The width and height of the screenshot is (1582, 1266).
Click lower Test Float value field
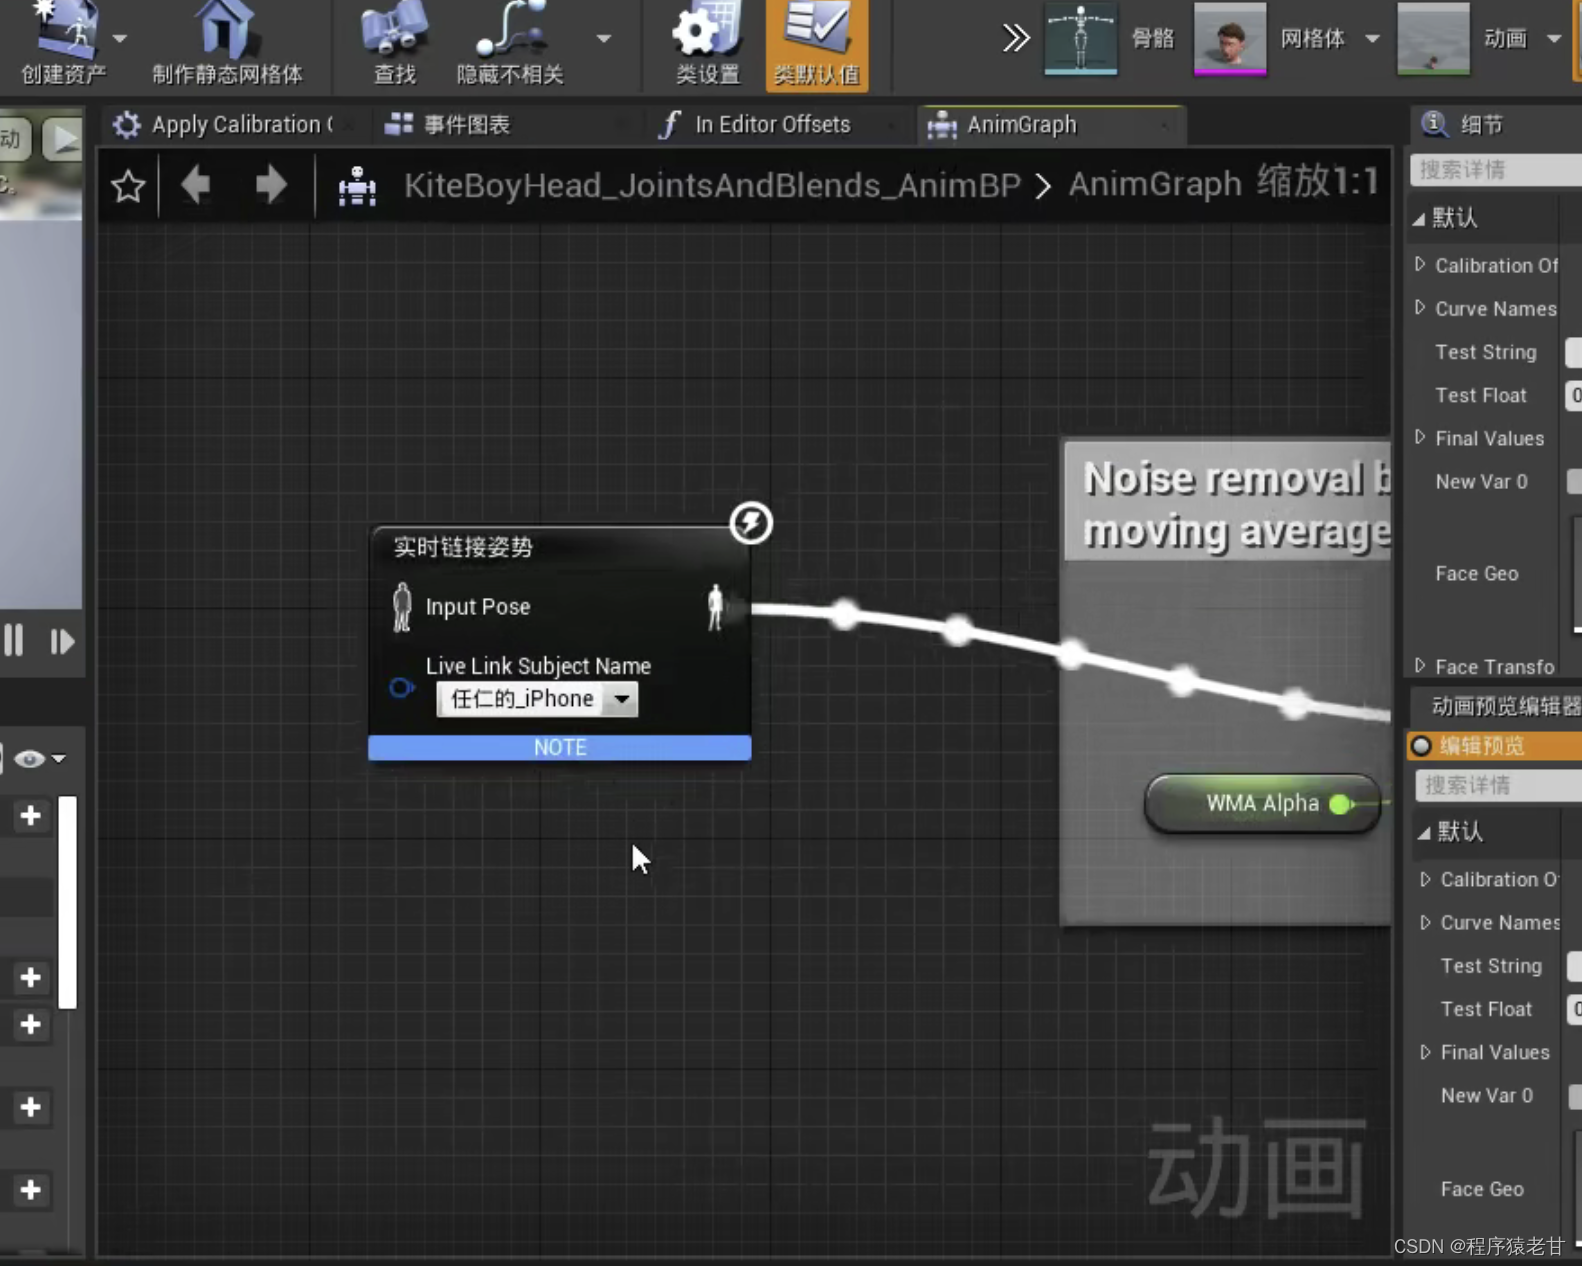coord(1575,1009)
